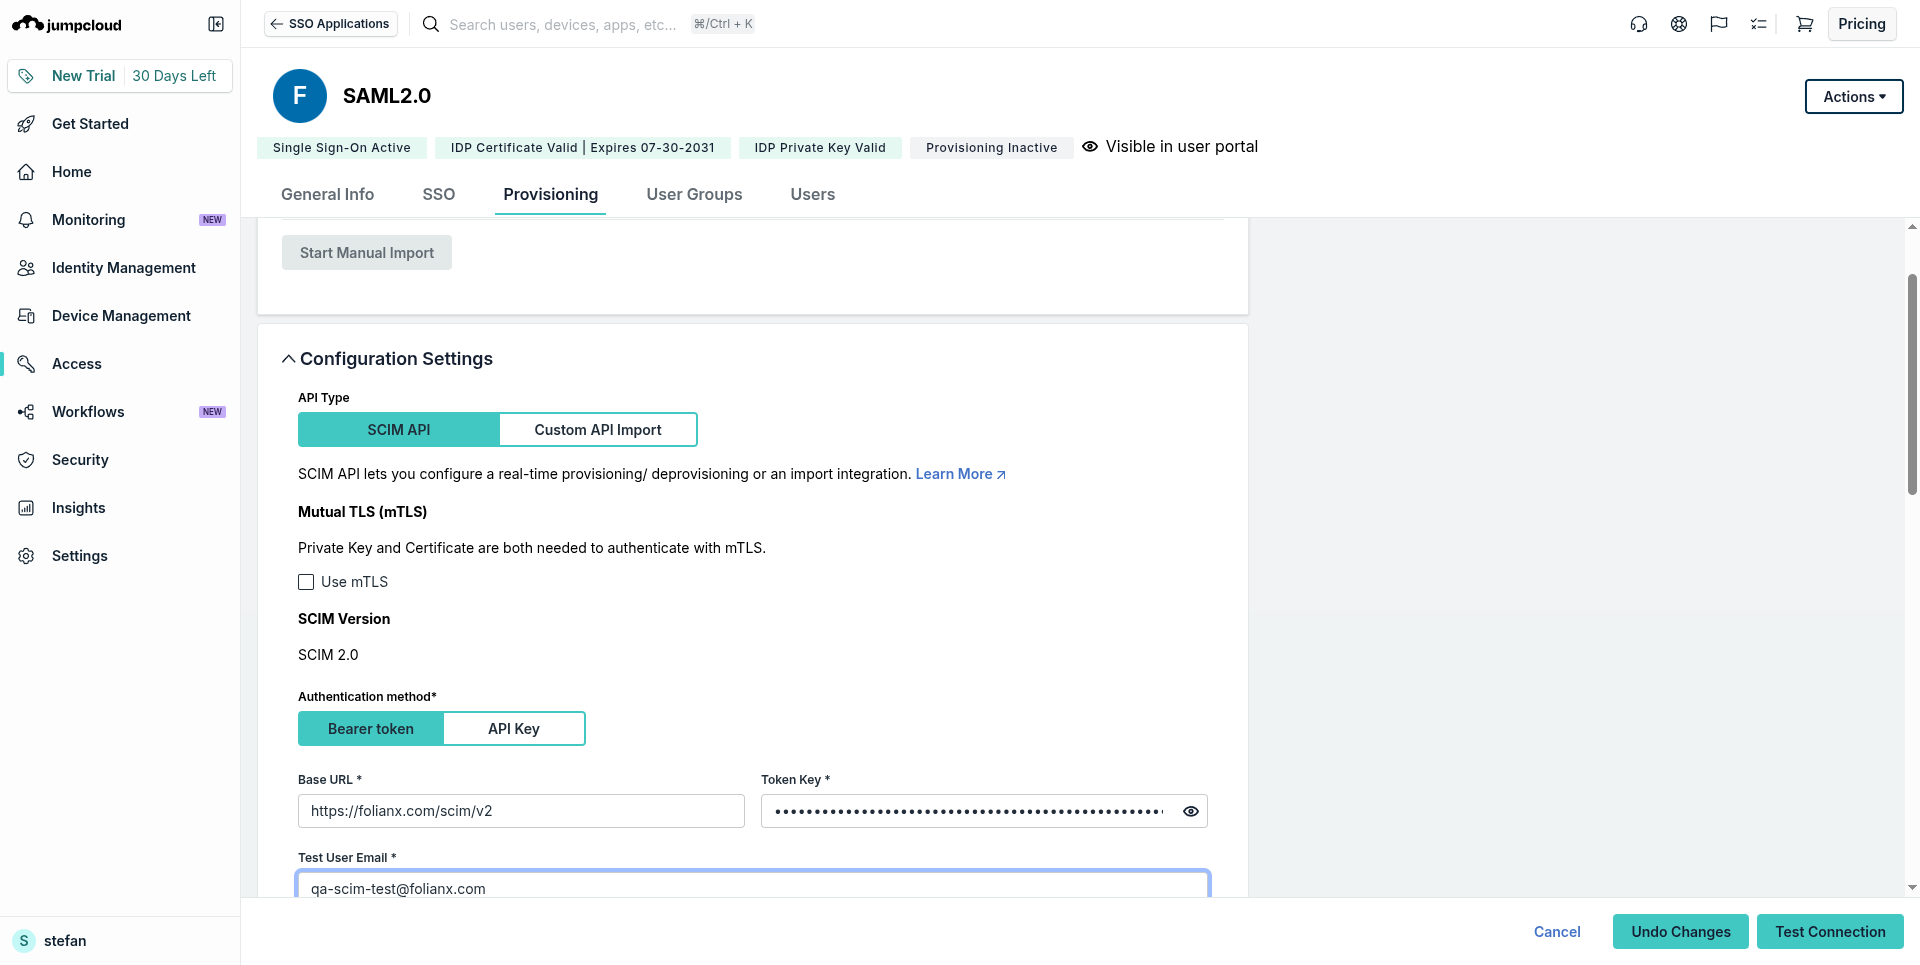
Task: Click the Insights chart icon
Action: click(27, 508)
